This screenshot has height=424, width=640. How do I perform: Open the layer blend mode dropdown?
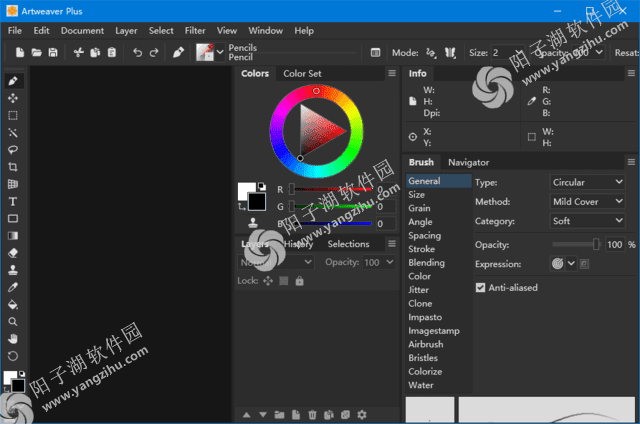(x=276, y=262)
